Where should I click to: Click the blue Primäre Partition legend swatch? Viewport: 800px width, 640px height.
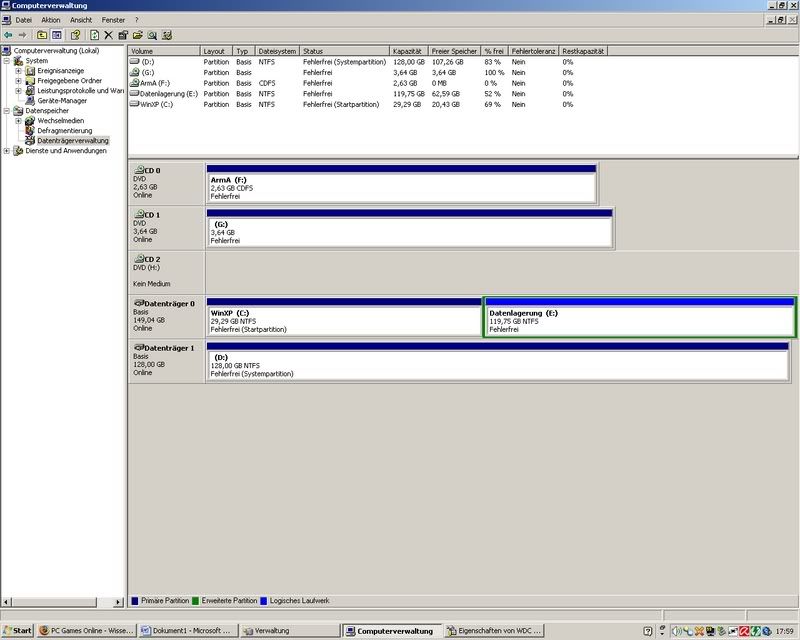(x=135, y=601)
